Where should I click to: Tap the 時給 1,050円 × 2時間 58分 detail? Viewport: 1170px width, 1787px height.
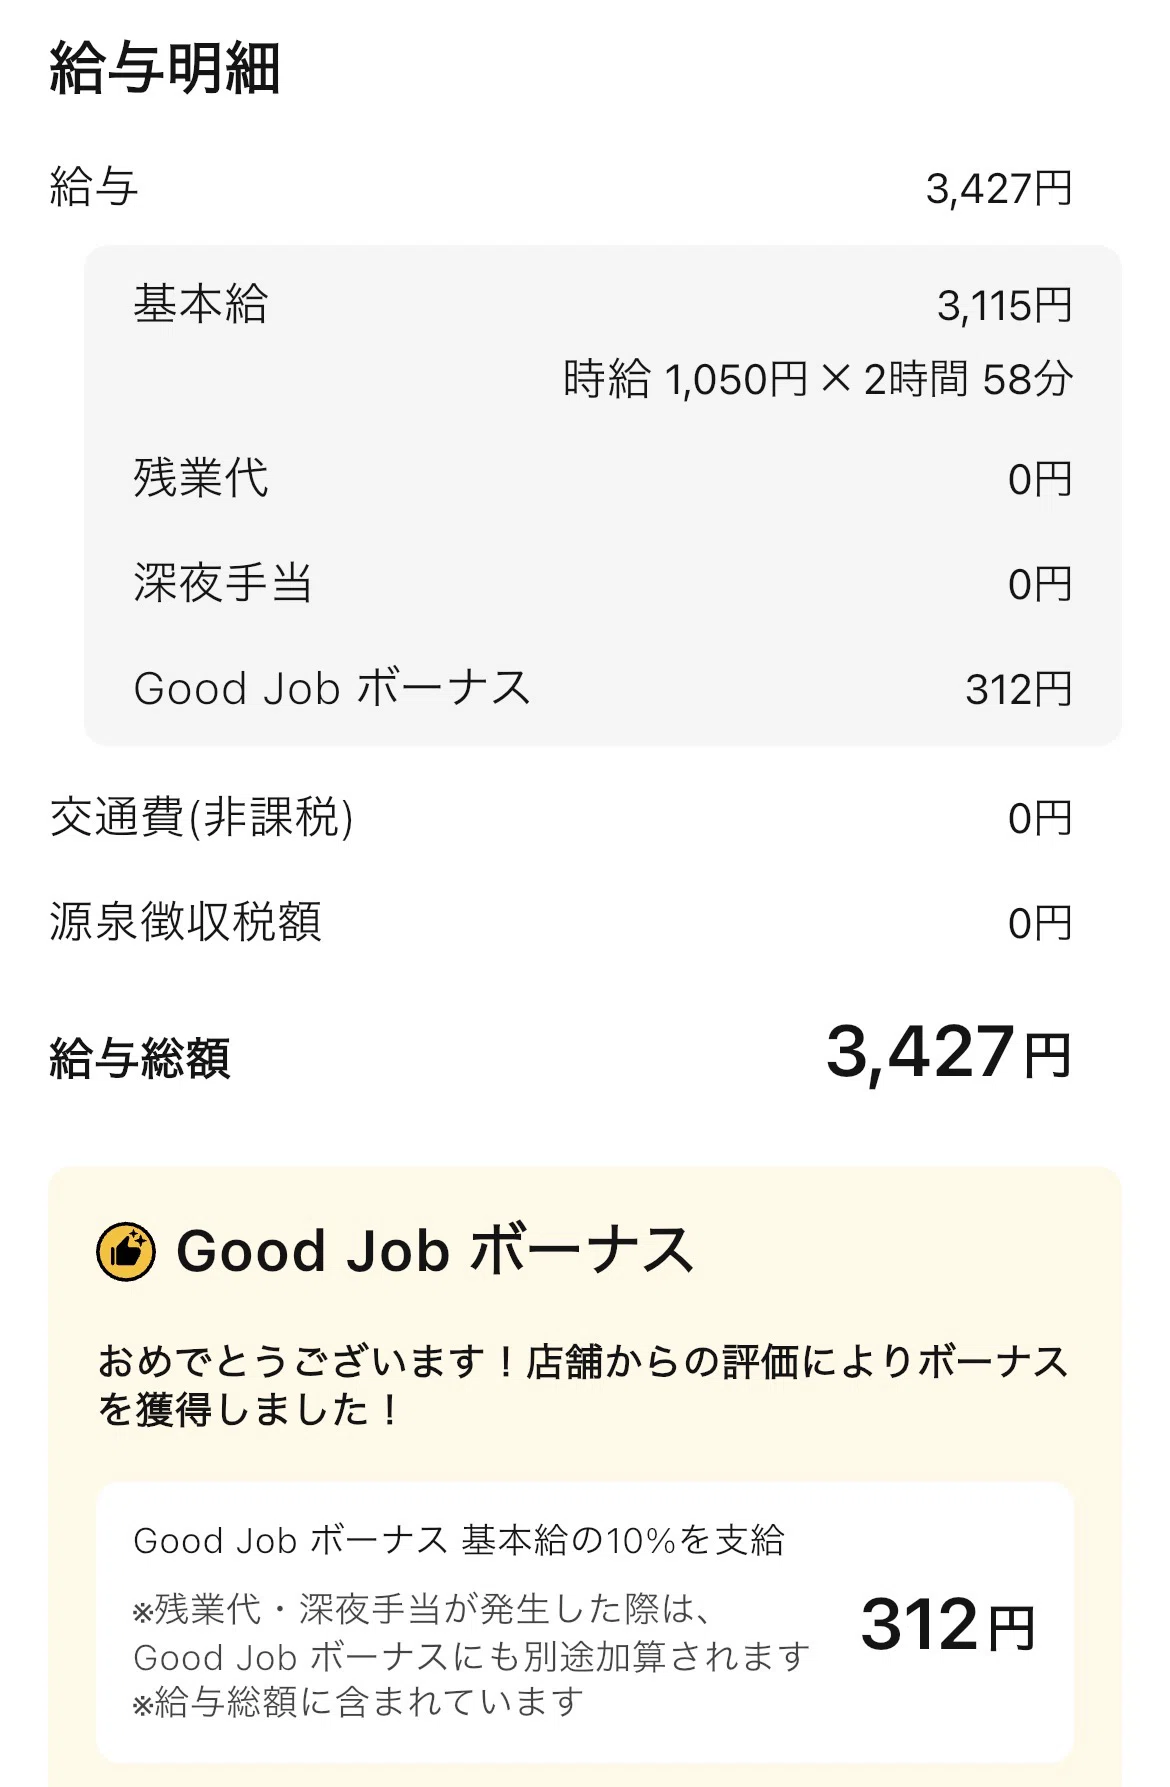[x=817, y=380]
